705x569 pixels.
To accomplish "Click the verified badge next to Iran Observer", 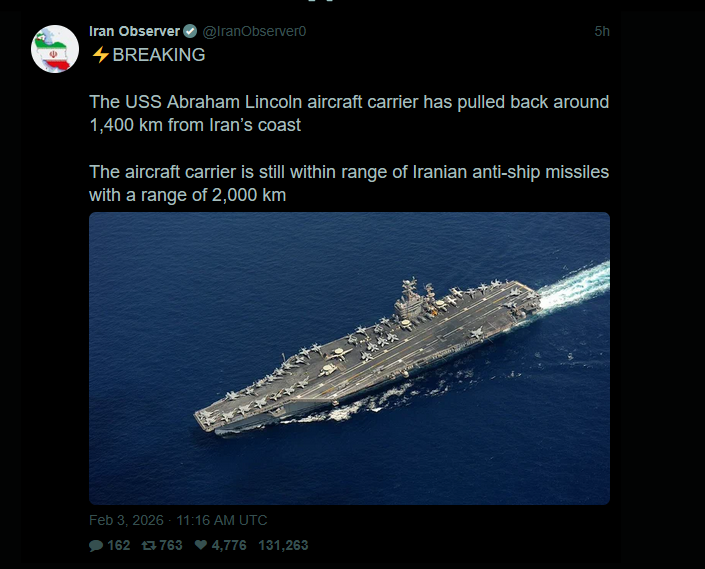I will point(190,31).
